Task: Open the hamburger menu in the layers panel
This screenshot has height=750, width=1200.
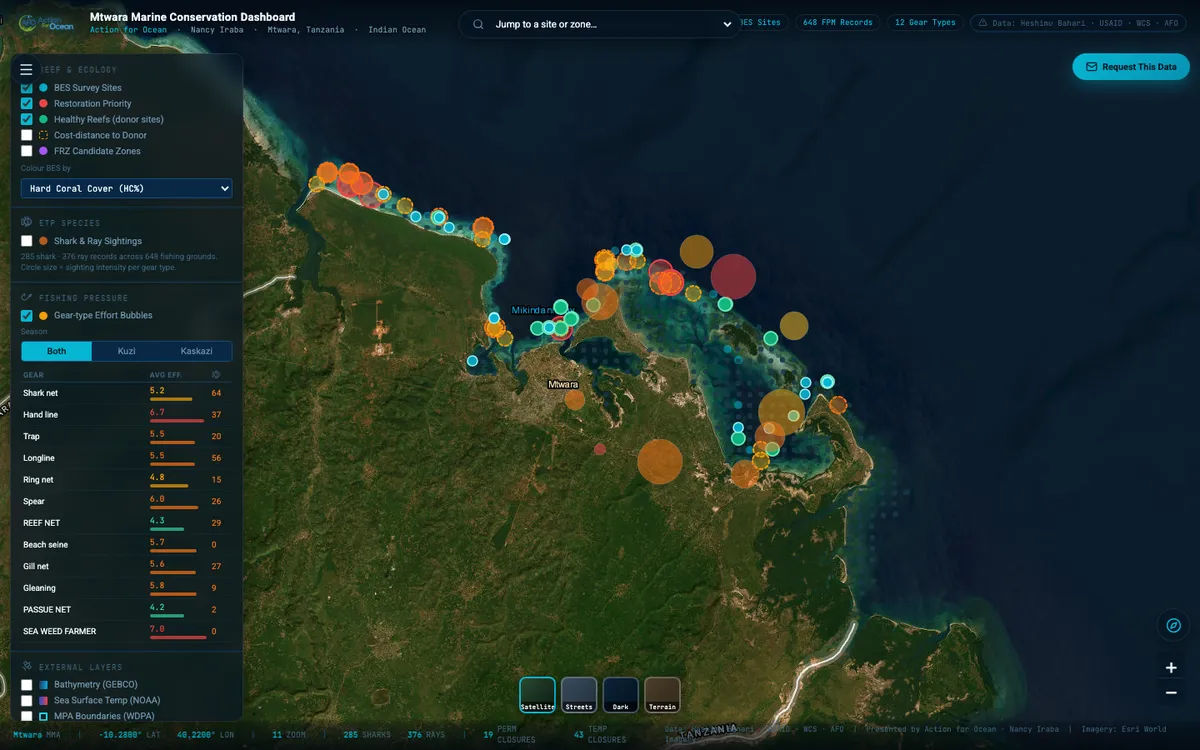Action: [x=26, y=69]
